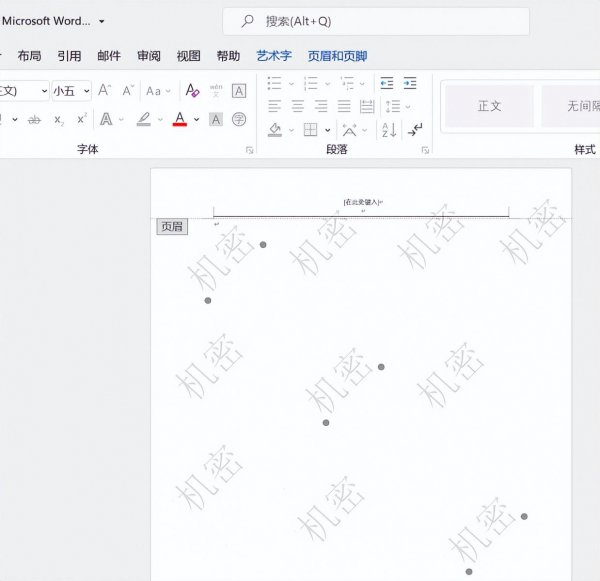Open the Change Case Aa icon
The height and width of the screenshot is (581, 600).
pos(153,91)
